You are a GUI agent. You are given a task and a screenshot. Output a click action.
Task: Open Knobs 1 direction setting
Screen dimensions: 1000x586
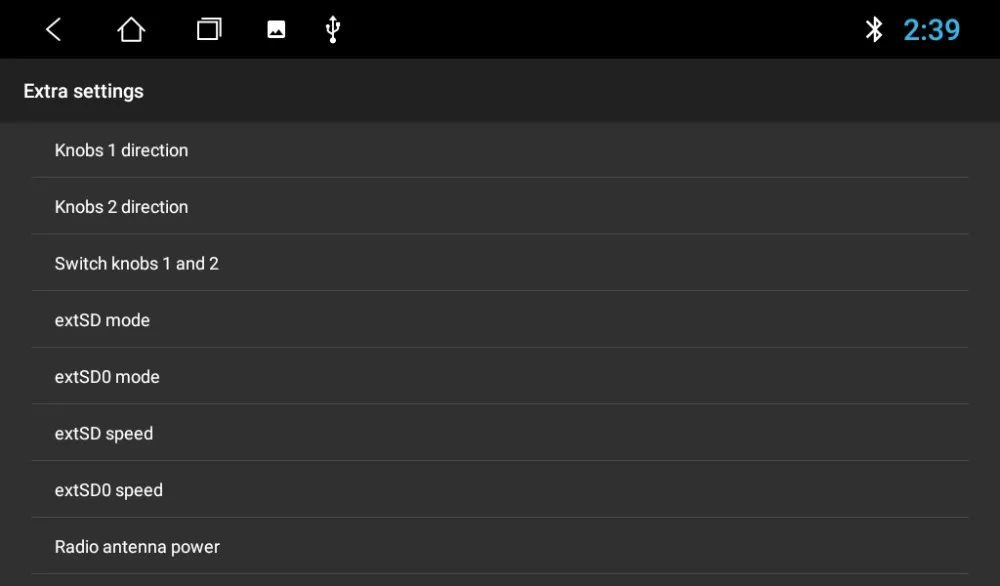[500, 150]
